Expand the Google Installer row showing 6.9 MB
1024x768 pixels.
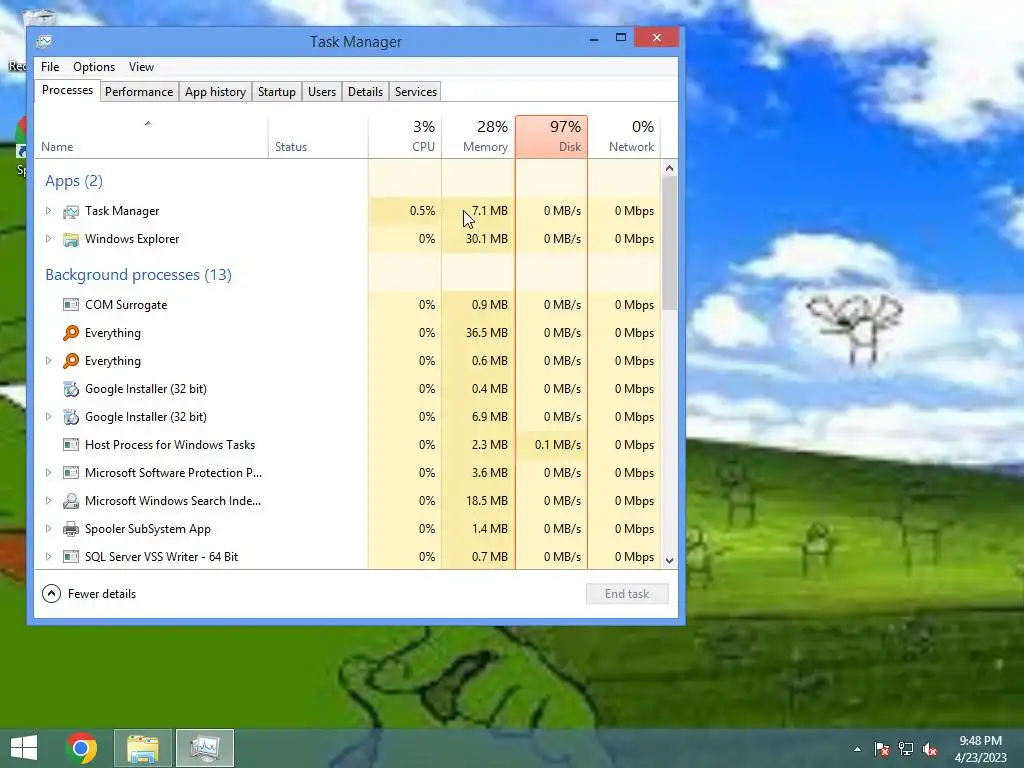(48, 417)
